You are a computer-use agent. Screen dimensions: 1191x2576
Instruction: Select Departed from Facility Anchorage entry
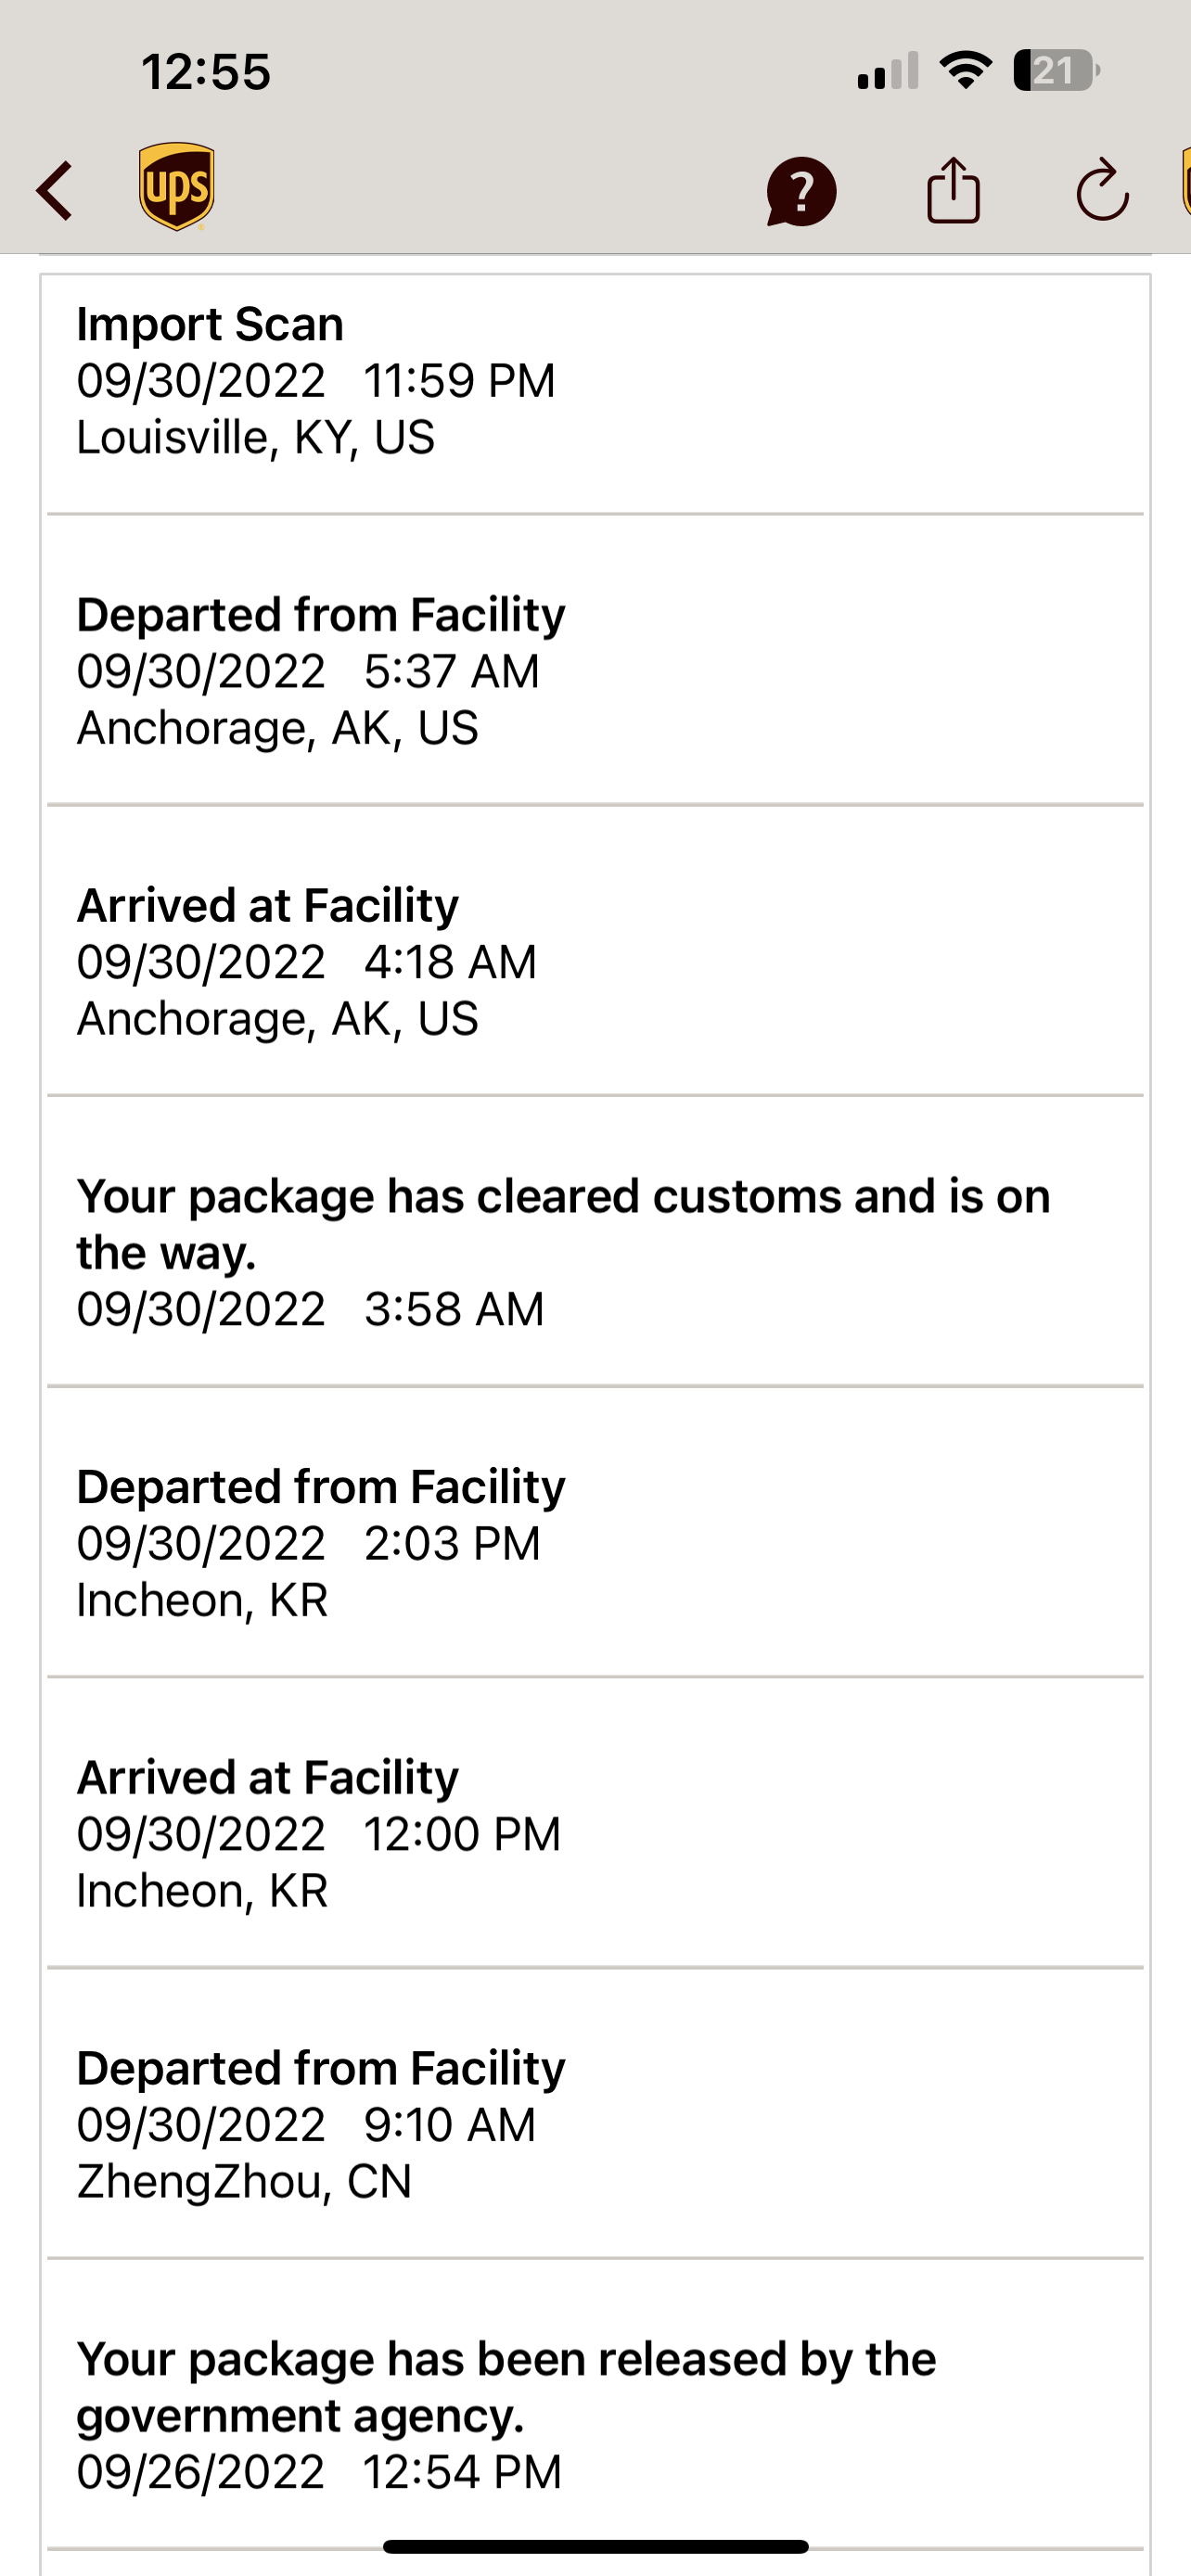click(594, 671)
